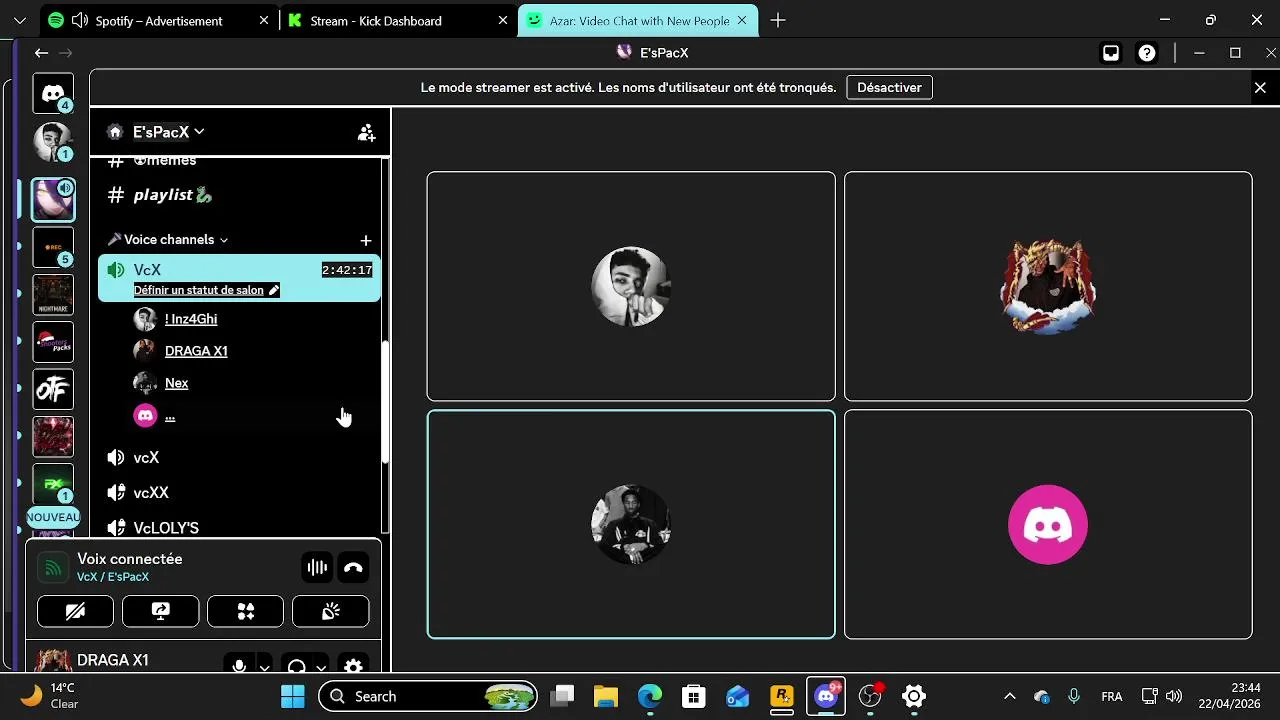The image size is (1280, 720).
Task: Close the Azar Video Chat tab
Action: tap(742, 20)
